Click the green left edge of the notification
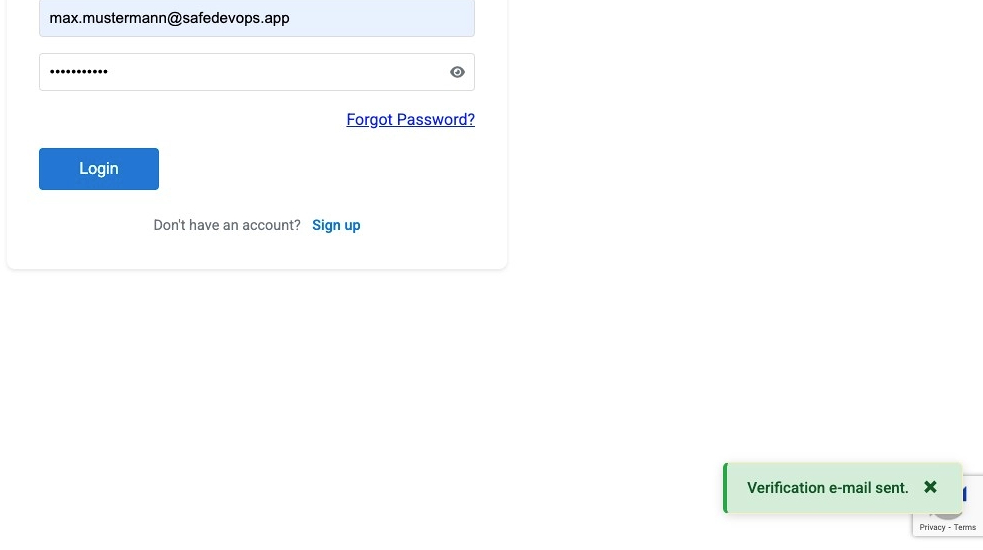The width and height of the screenshot is (983, 550). pos(725,488)
